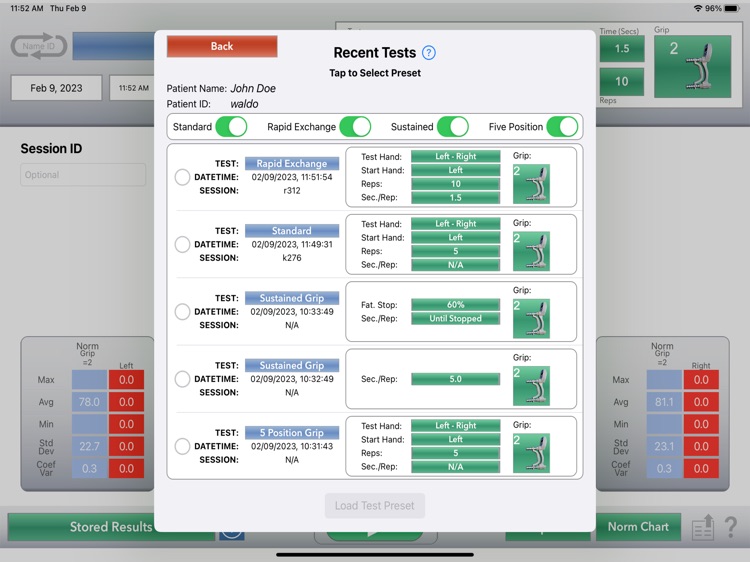Select Sustained Grip 10:33:49 radio button
Image resolution: width=750 pixels, height=562 pixels.
pos(182,312)
